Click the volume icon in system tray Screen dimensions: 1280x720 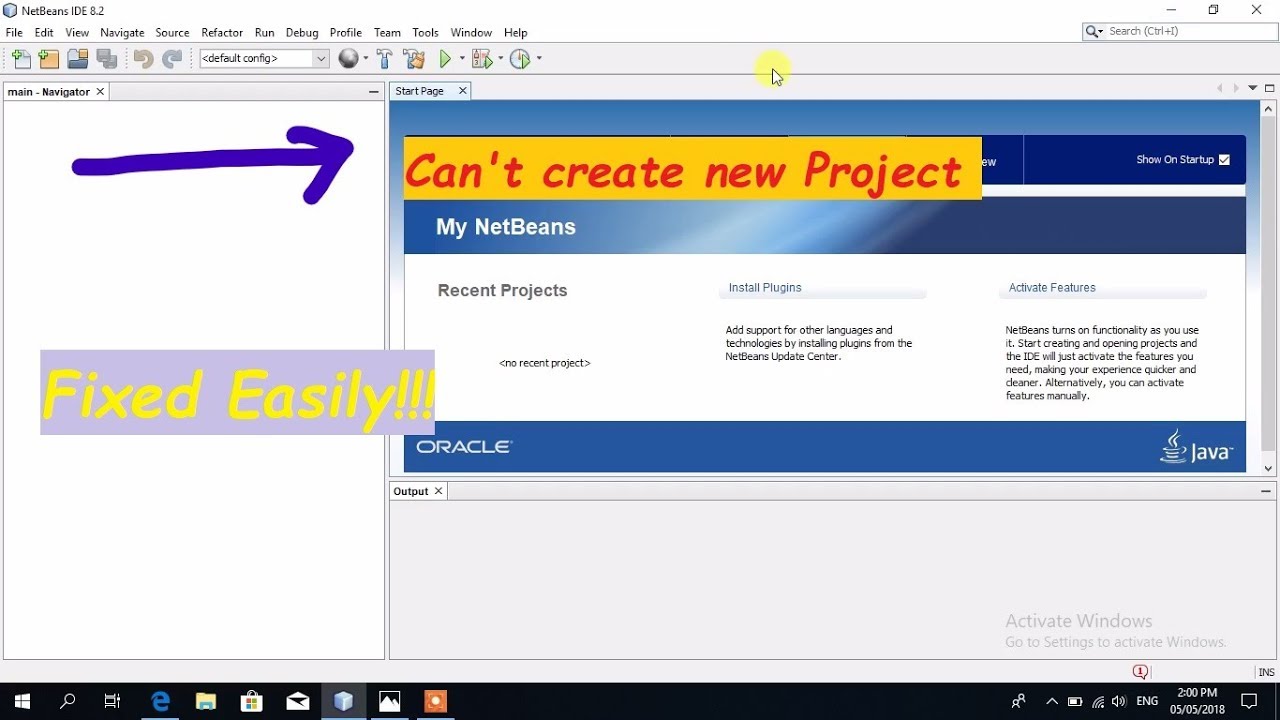[x=1119, y=701]
